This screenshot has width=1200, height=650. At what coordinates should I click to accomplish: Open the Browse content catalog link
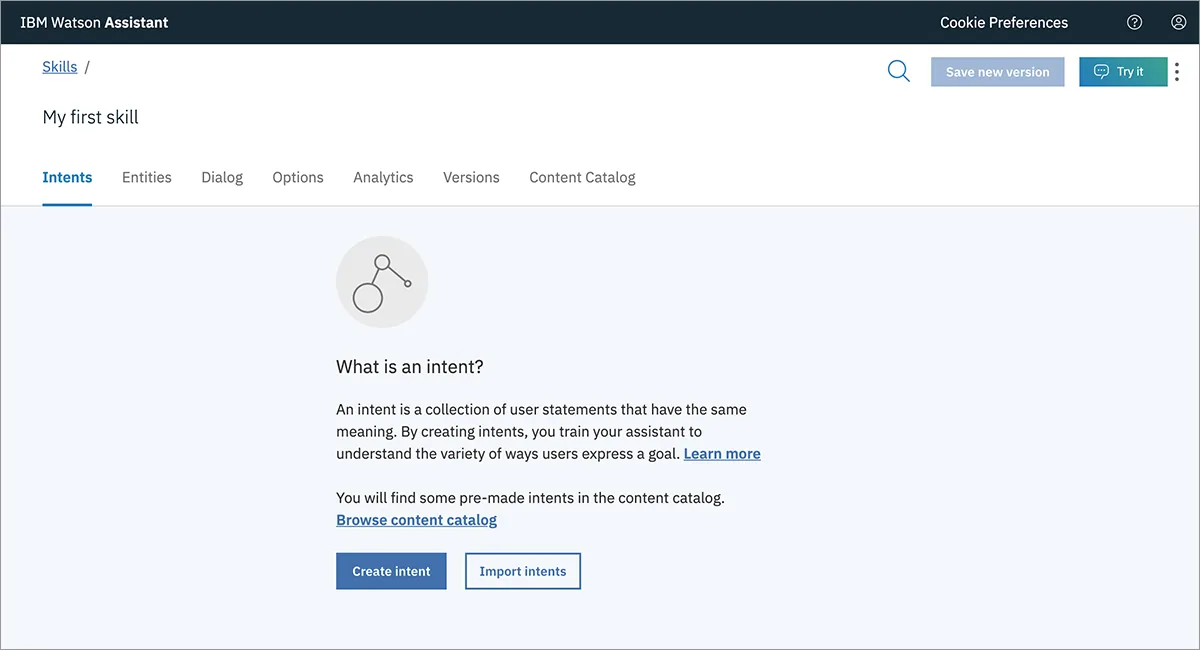click(416, 520)
